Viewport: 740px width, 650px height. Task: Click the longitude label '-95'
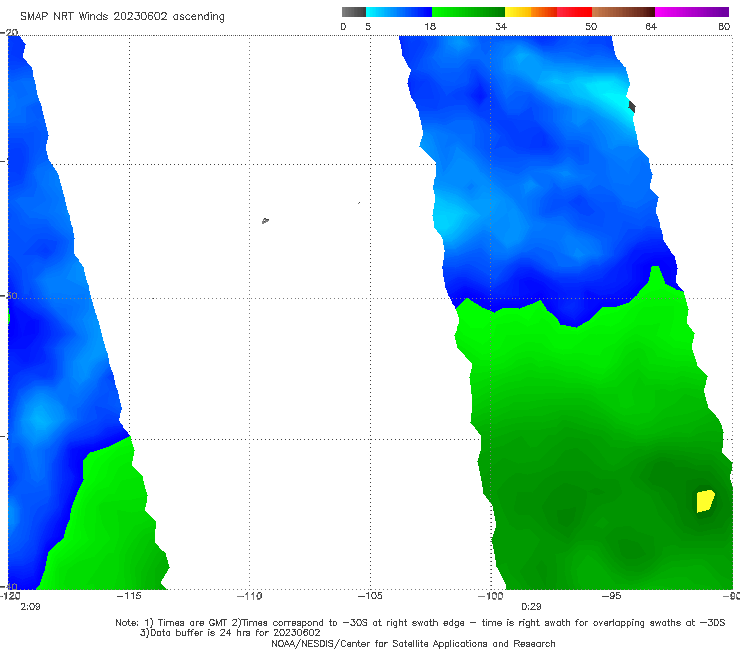[611, 596]
